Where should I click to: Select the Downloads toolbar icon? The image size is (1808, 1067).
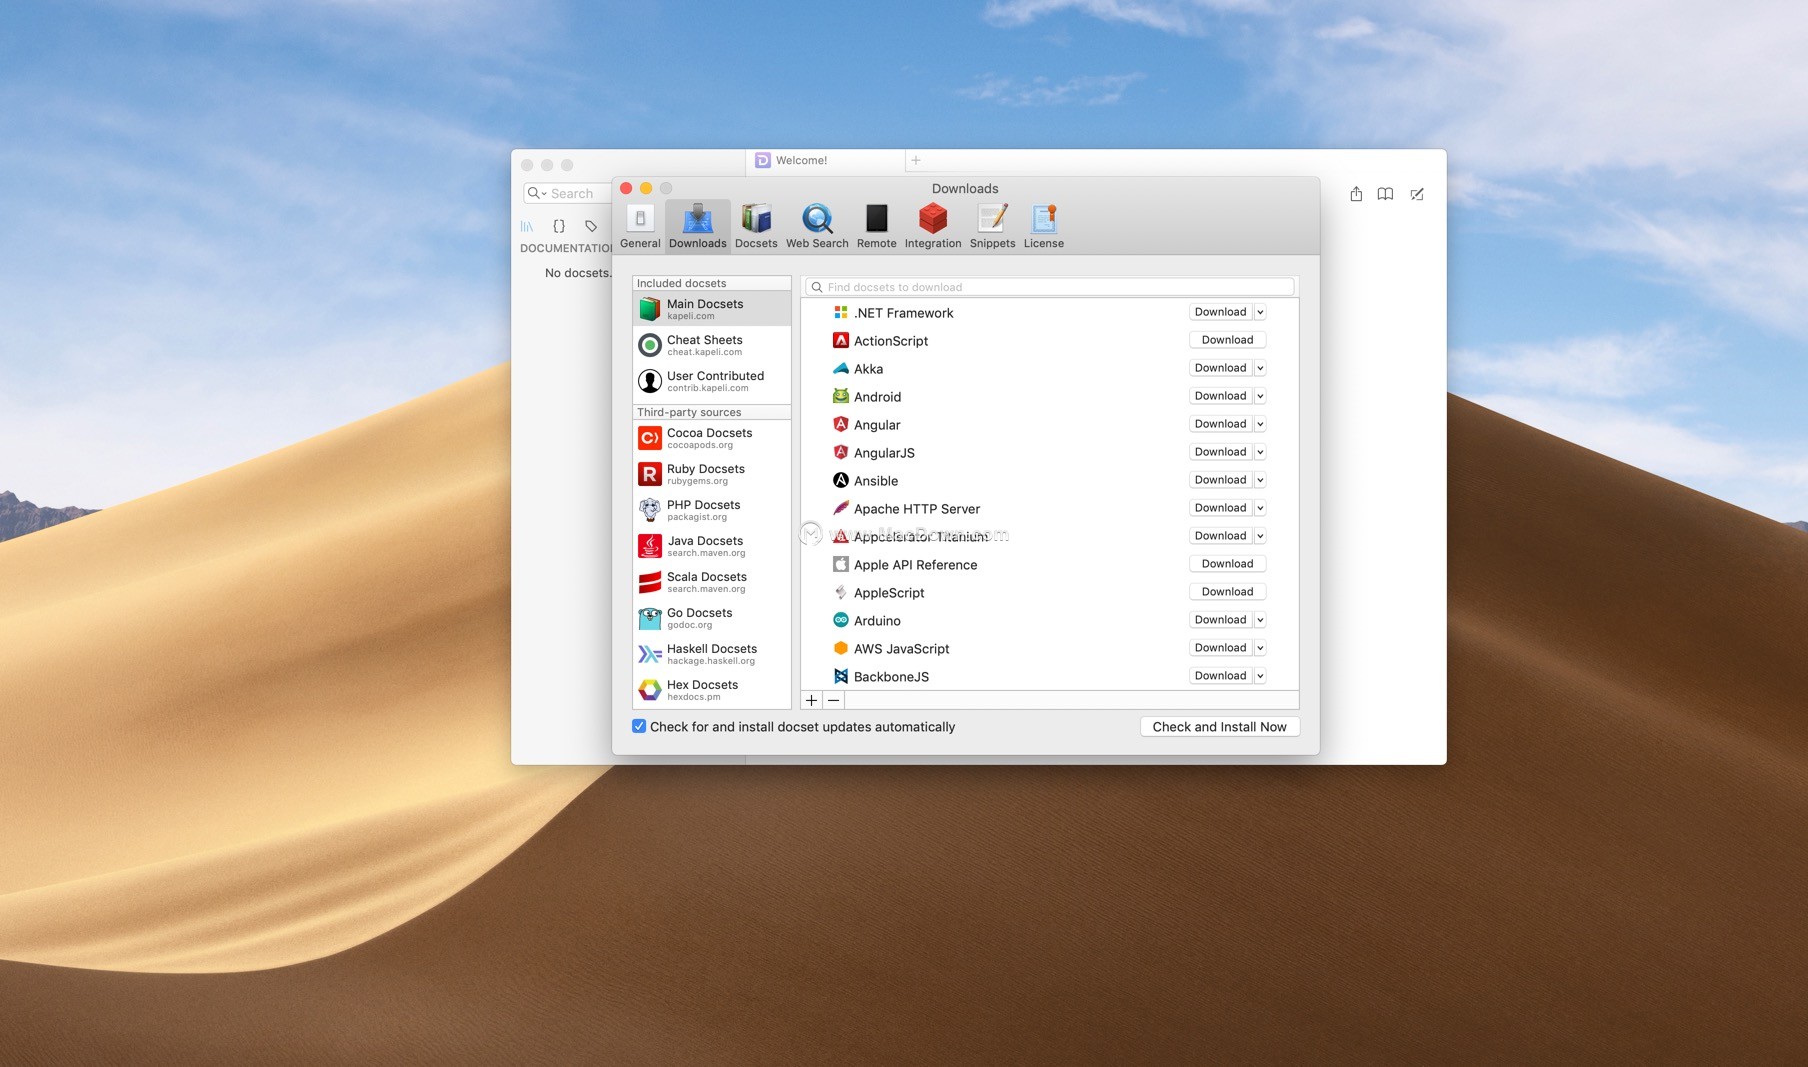pos(697,226)
